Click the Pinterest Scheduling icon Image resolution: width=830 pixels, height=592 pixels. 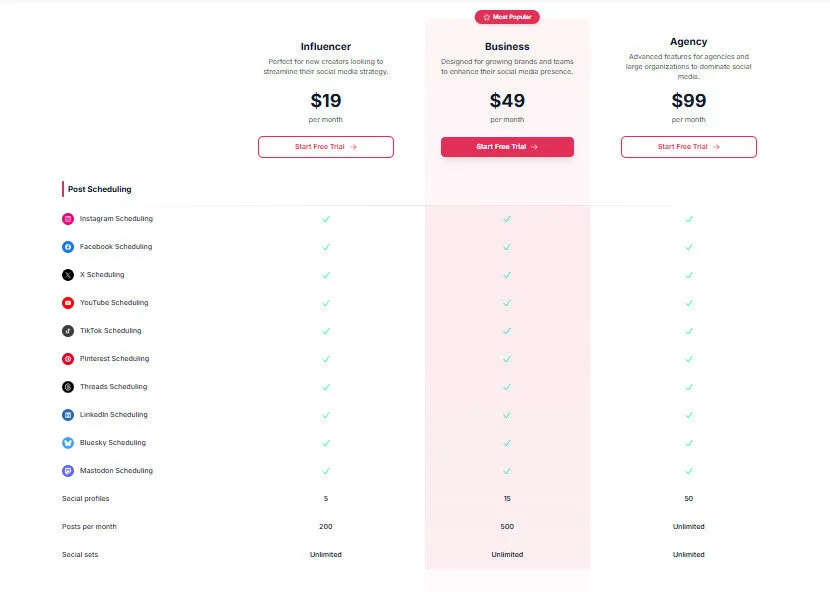click(x=68, y=358)
